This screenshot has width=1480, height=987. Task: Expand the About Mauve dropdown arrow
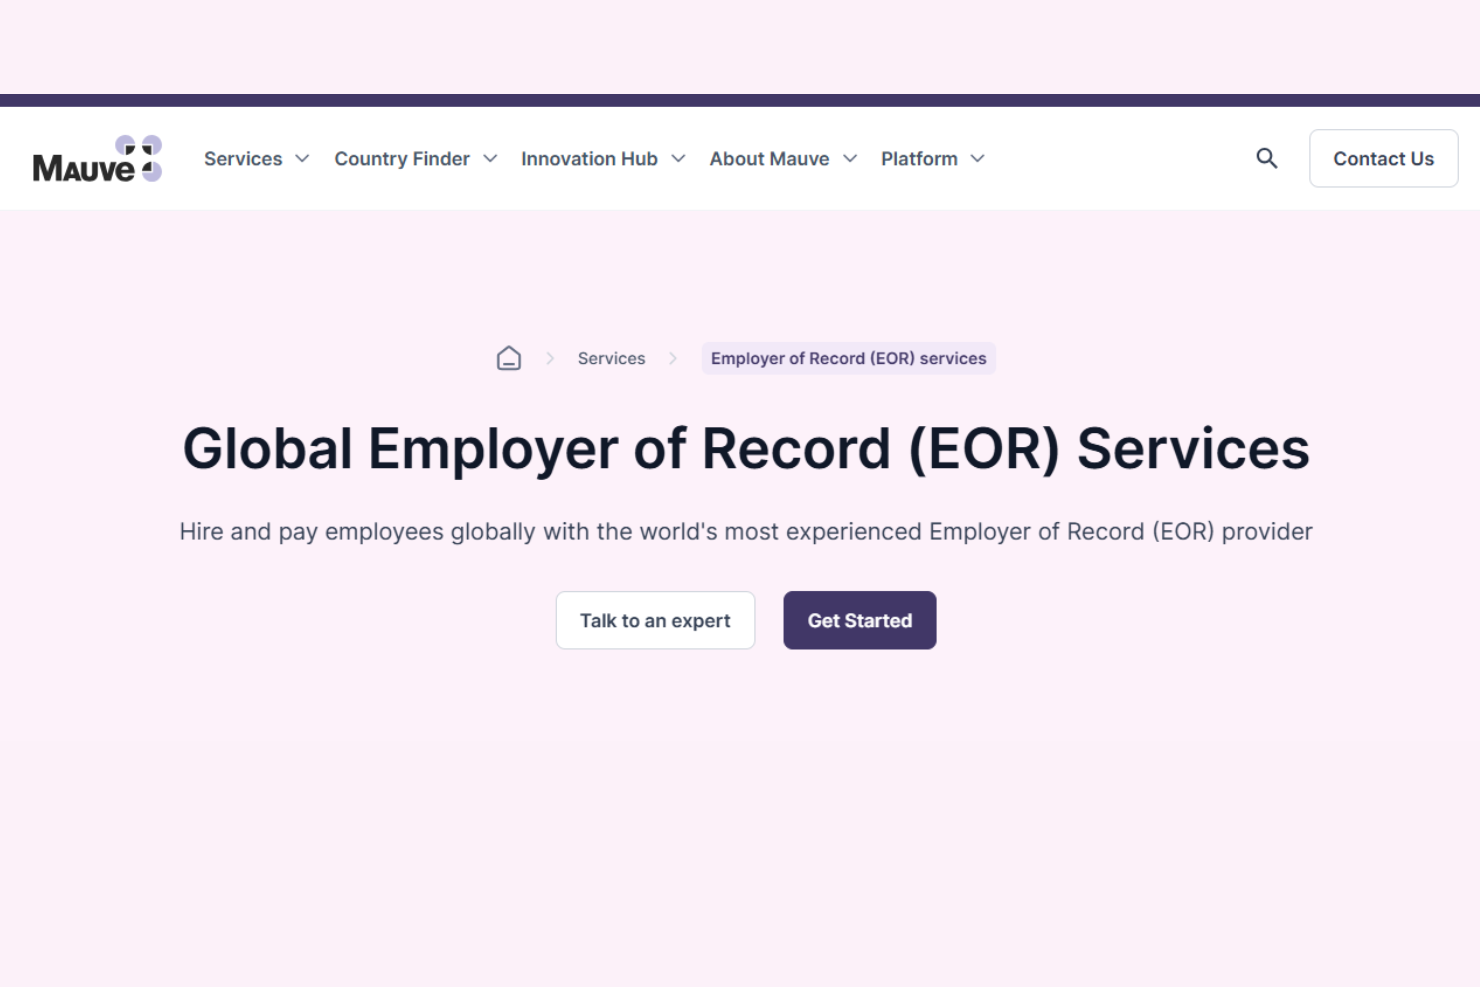850,159
